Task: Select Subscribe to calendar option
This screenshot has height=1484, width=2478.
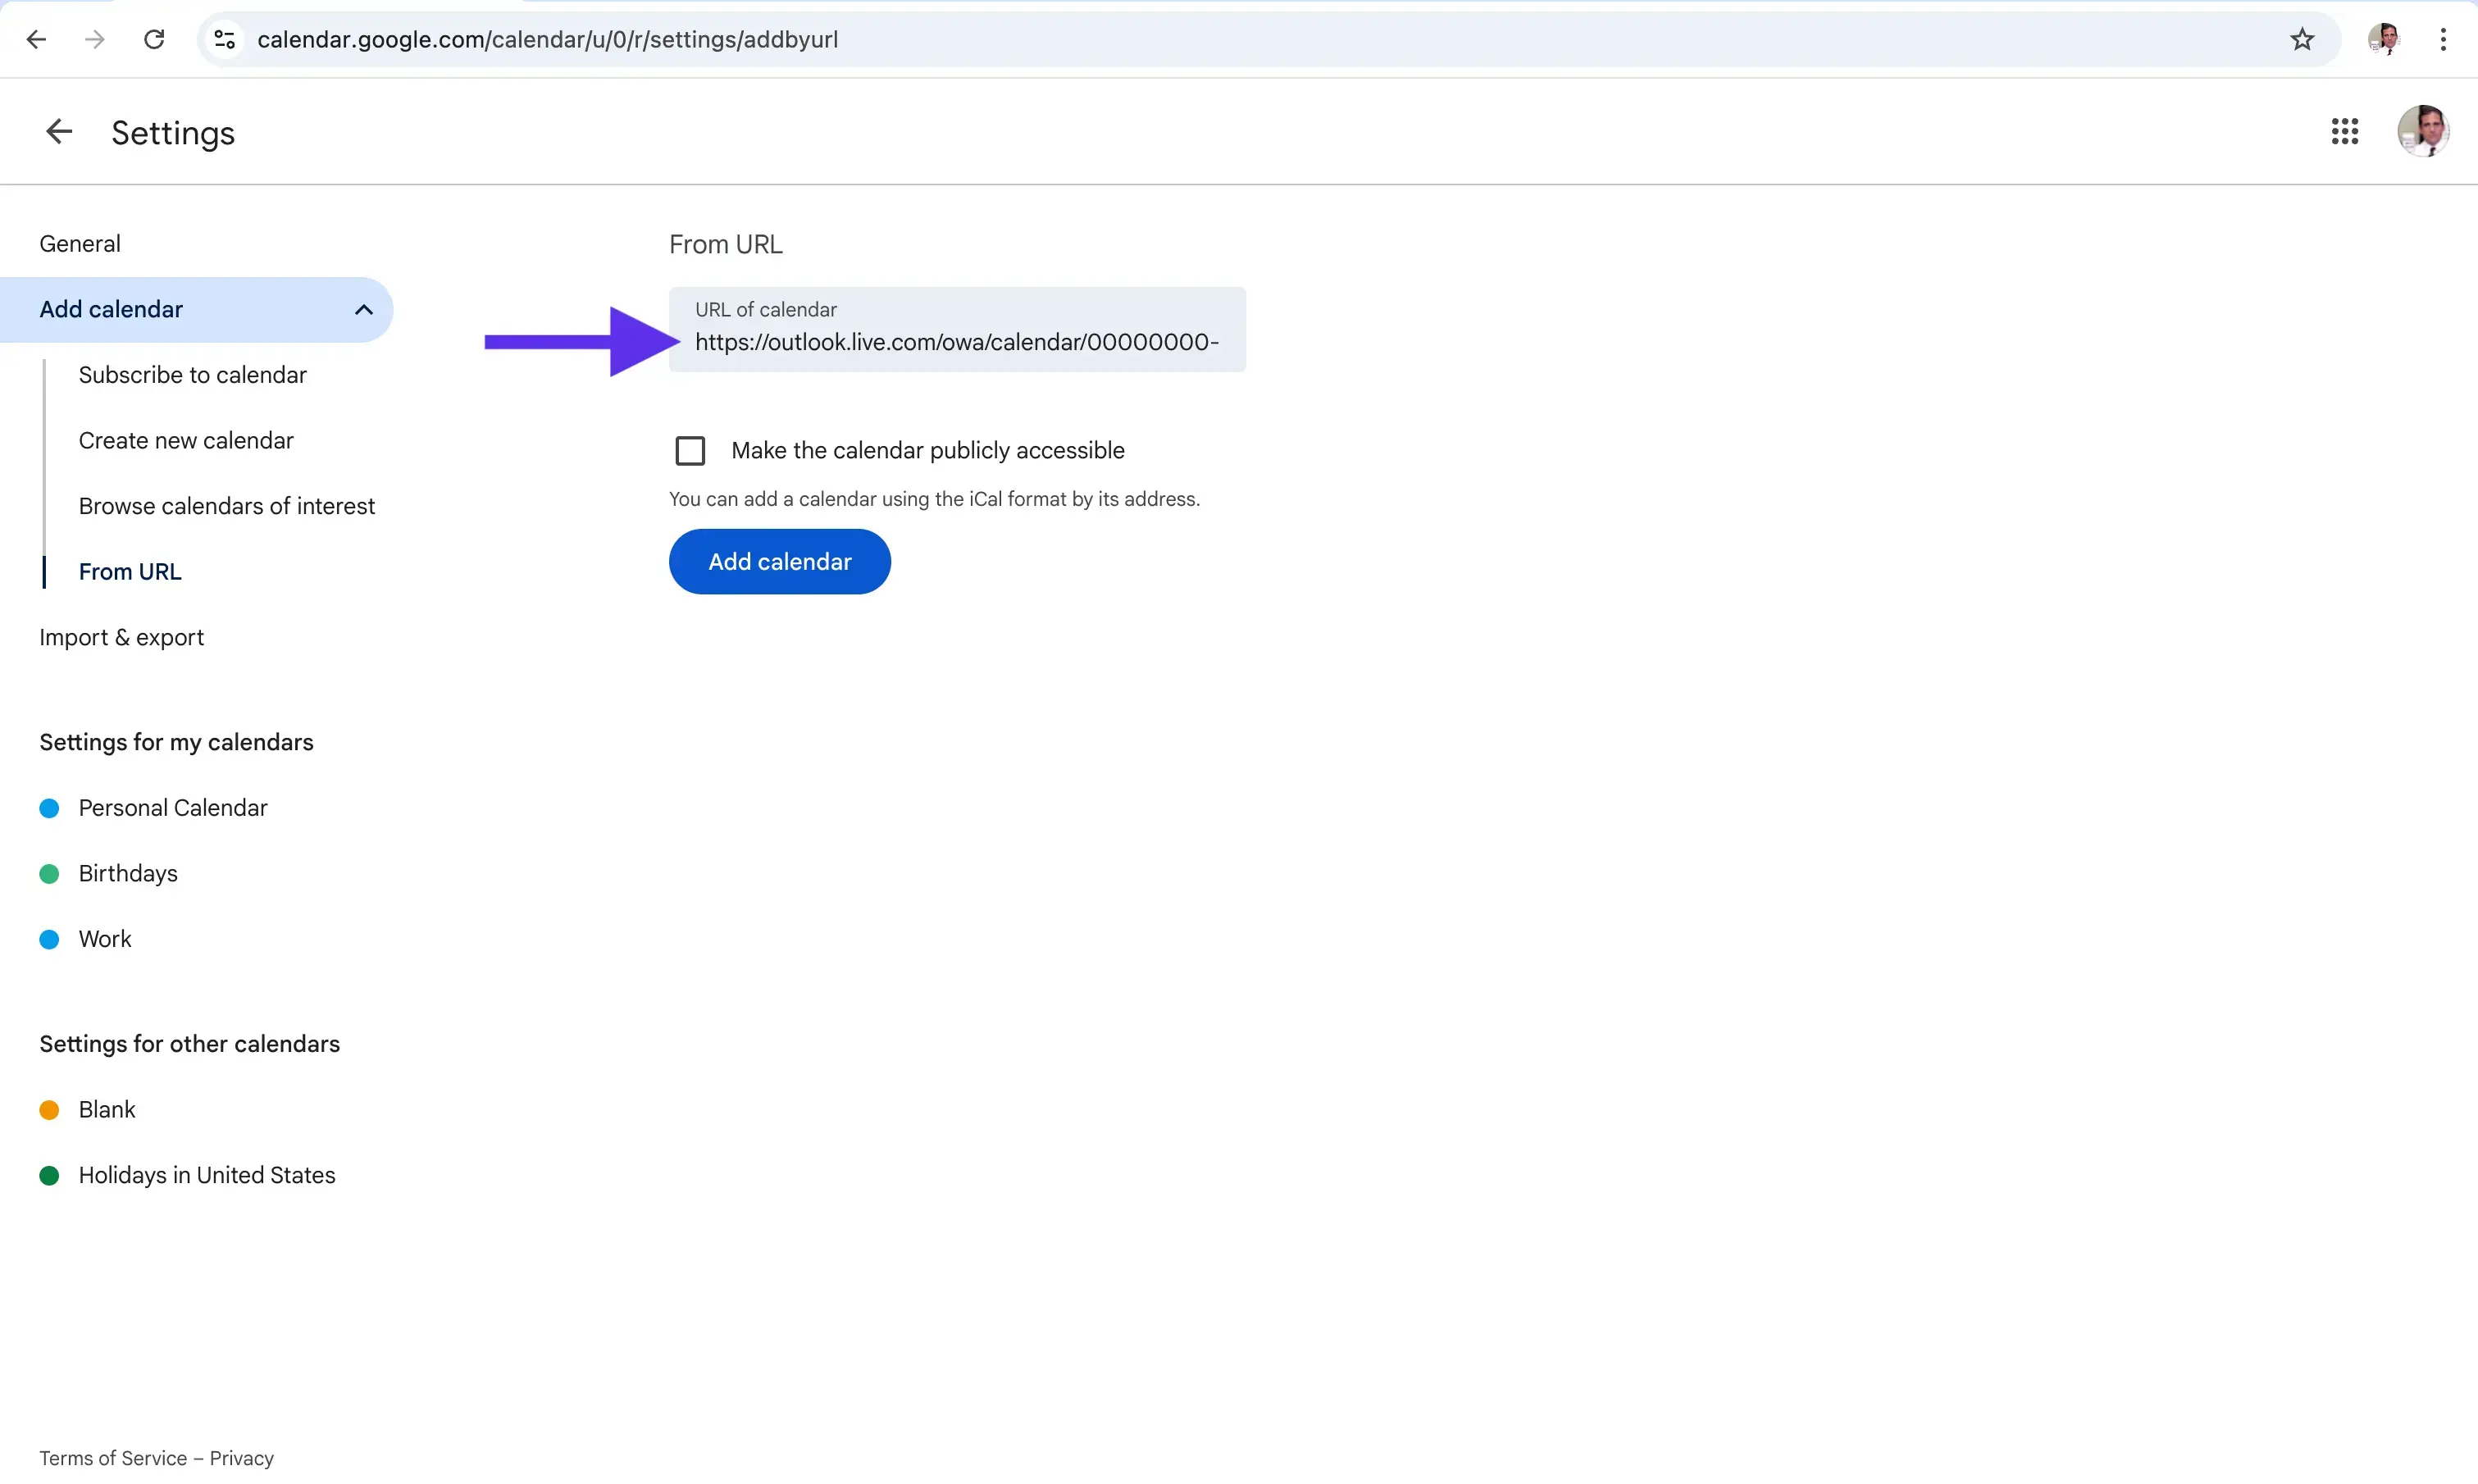Action: (x=192, y=375)
